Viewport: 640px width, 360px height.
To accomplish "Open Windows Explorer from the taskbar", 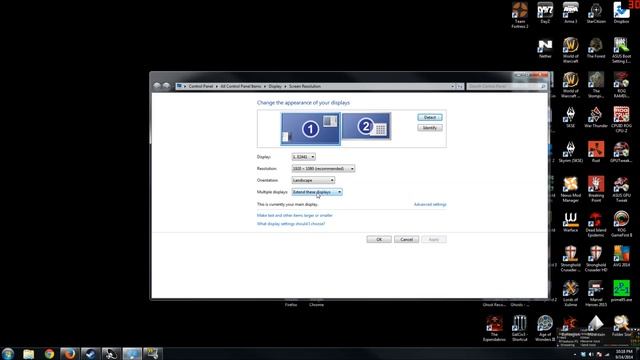I will point(28,354).
